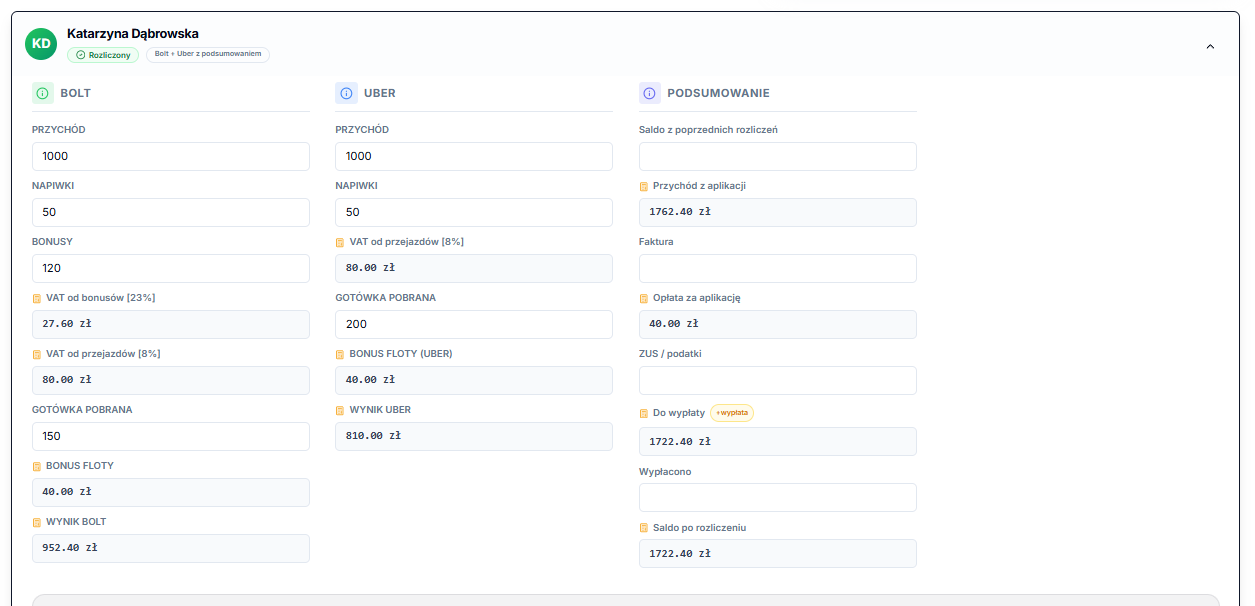This screenshot has width=1255, height=606.
Task: Click the PODSUMOWANIE section info icon
Action: tap(650, 93)
